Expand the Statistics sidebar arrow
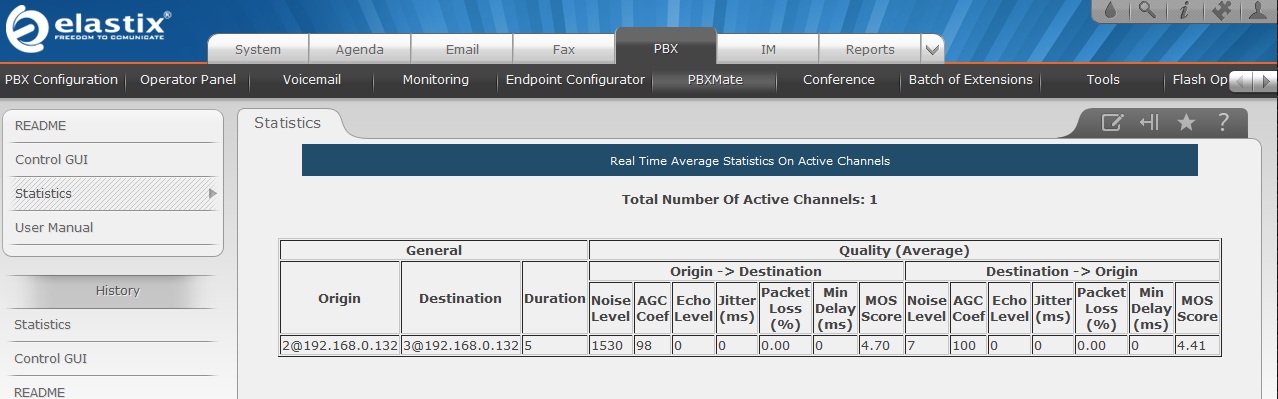Image resolution: width=1278 pixels, height=399 pixels. point(212,193)
